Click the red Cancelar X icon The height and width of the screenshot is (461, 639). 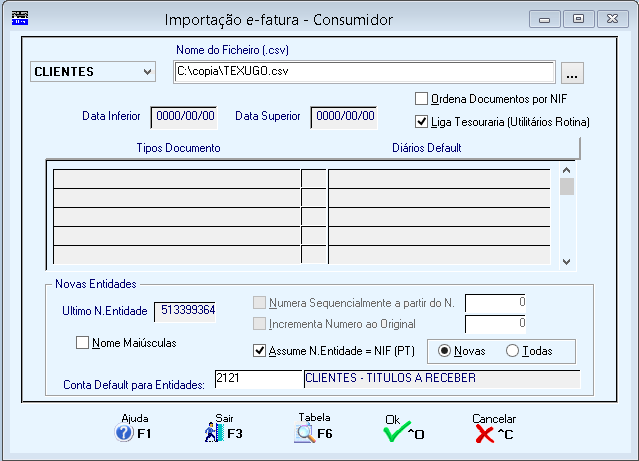pos(485,434)
